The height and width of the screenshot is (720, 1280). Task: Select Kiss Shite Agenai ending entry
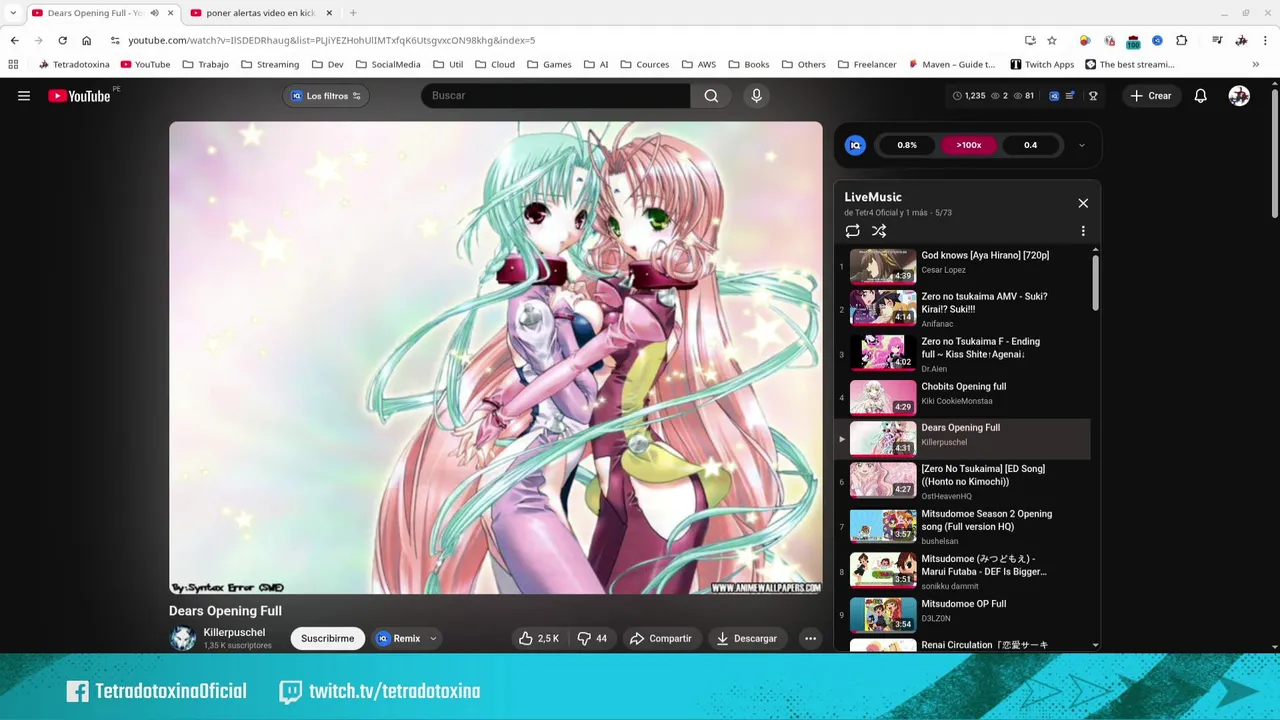(x=962, y=354)
